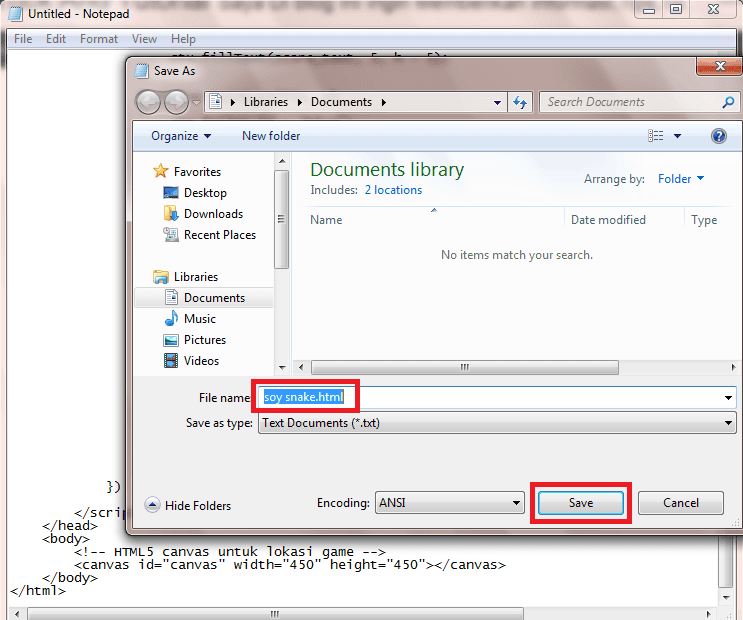The image size is (743, 620).
Task: Click the Favorites star icon
Action: click(161, 171)
